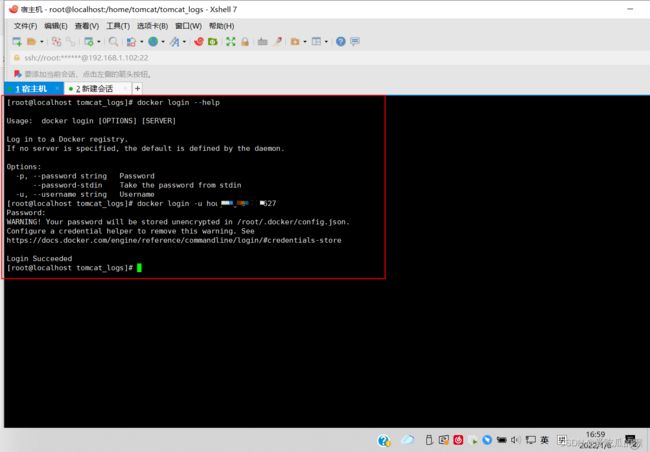Expand the layout panel dropdown arrow
Viewport: 650px width, 452px height.
(326, 41)
